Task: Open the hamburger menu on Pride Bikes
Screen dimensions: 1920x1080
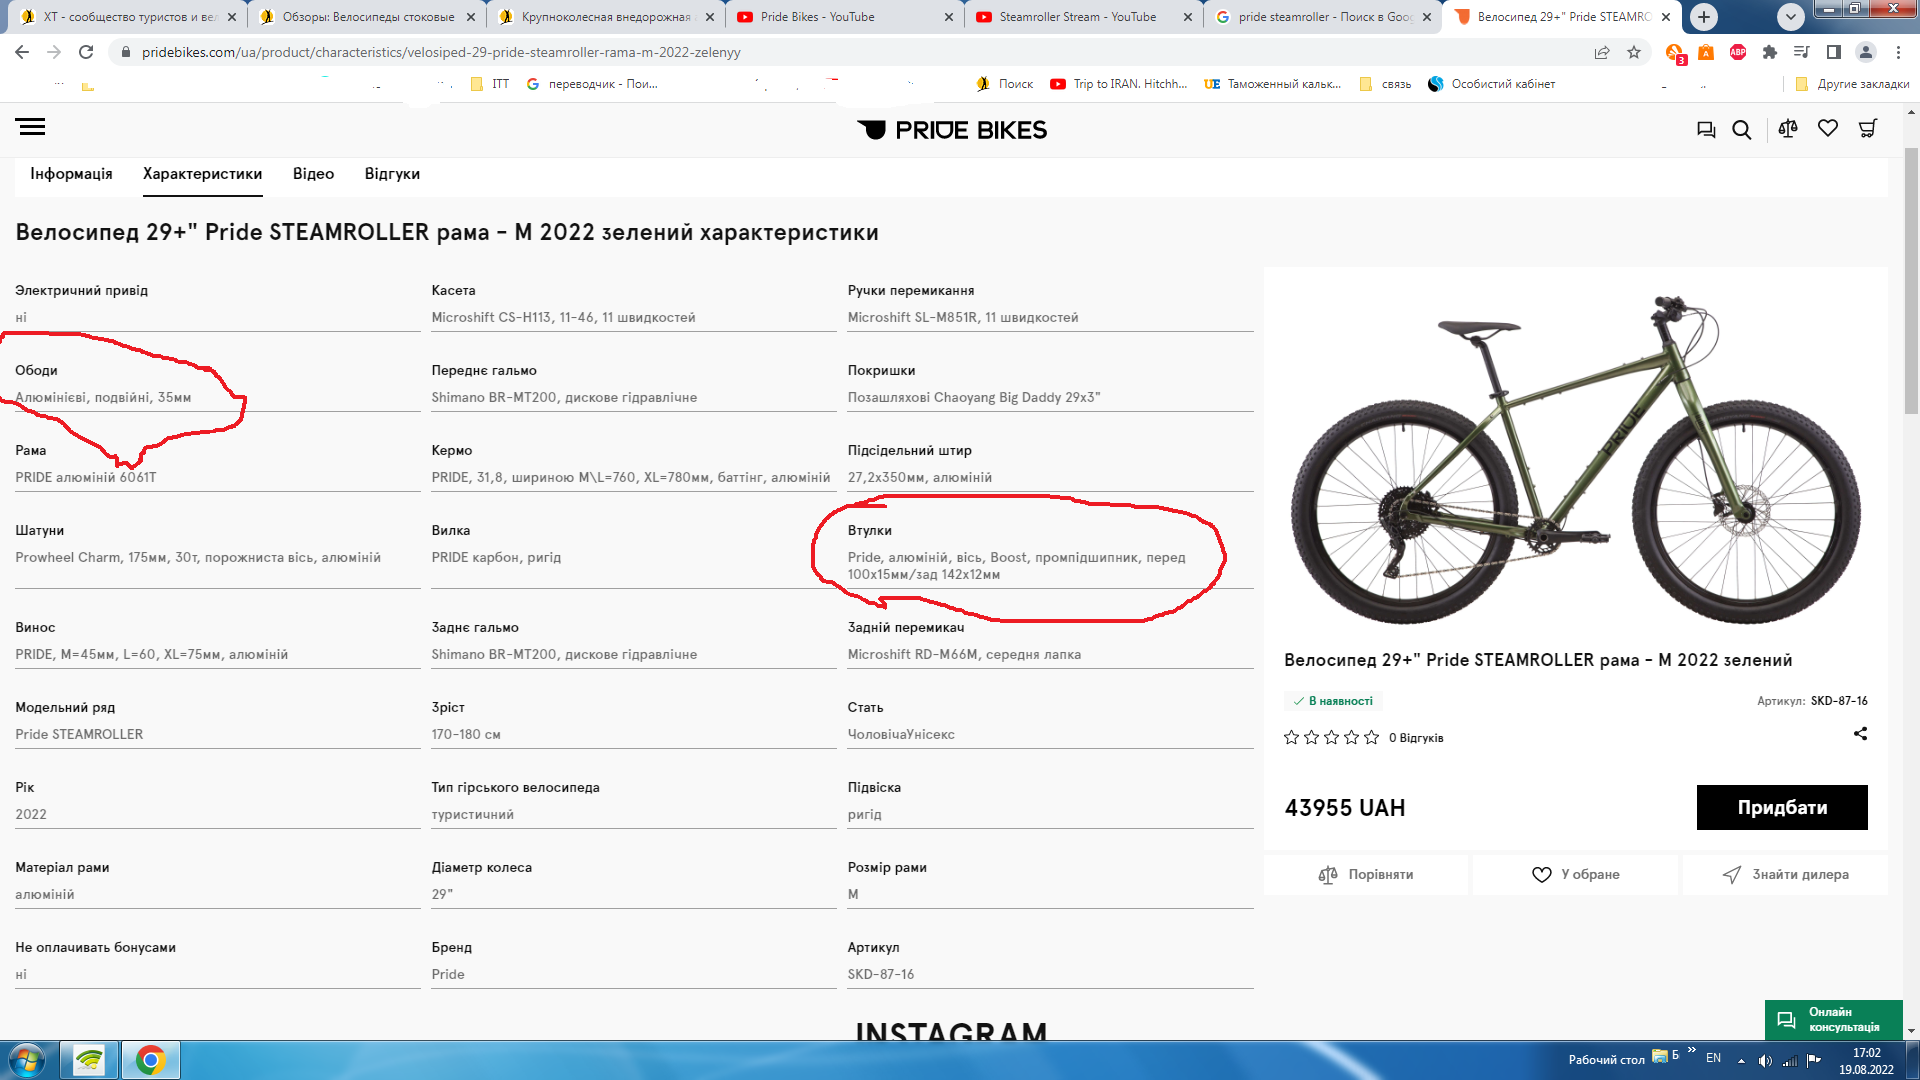Action: click(x=30, y=127)
